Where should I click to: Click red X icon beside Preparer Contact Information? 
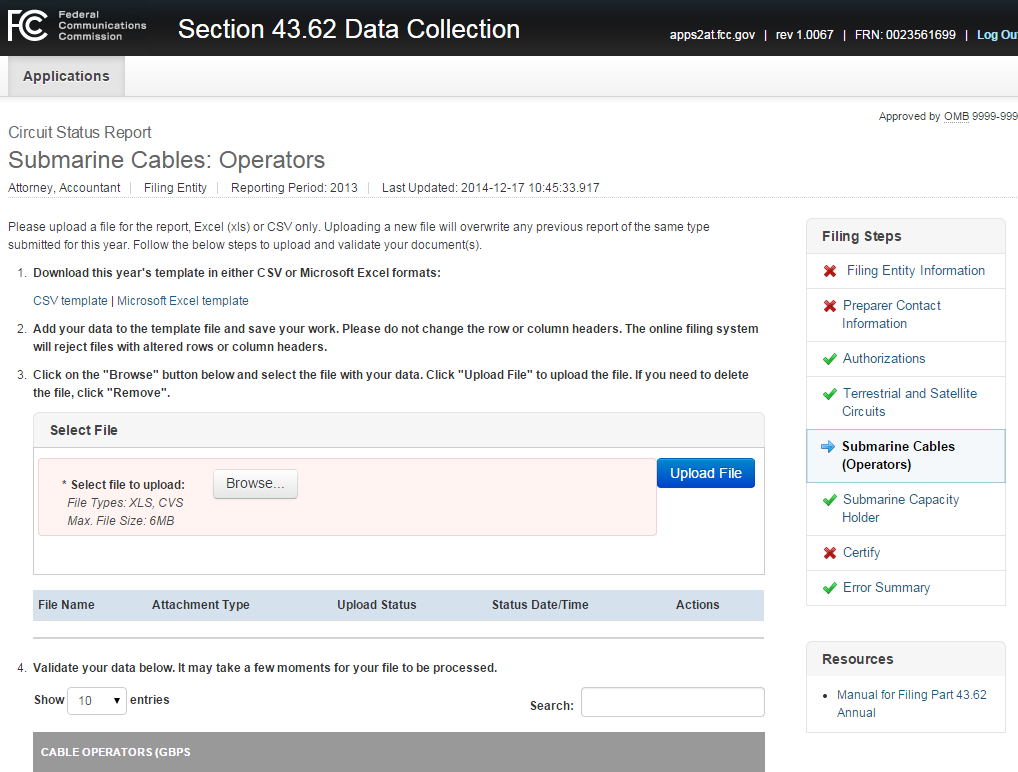coord(830,306)
